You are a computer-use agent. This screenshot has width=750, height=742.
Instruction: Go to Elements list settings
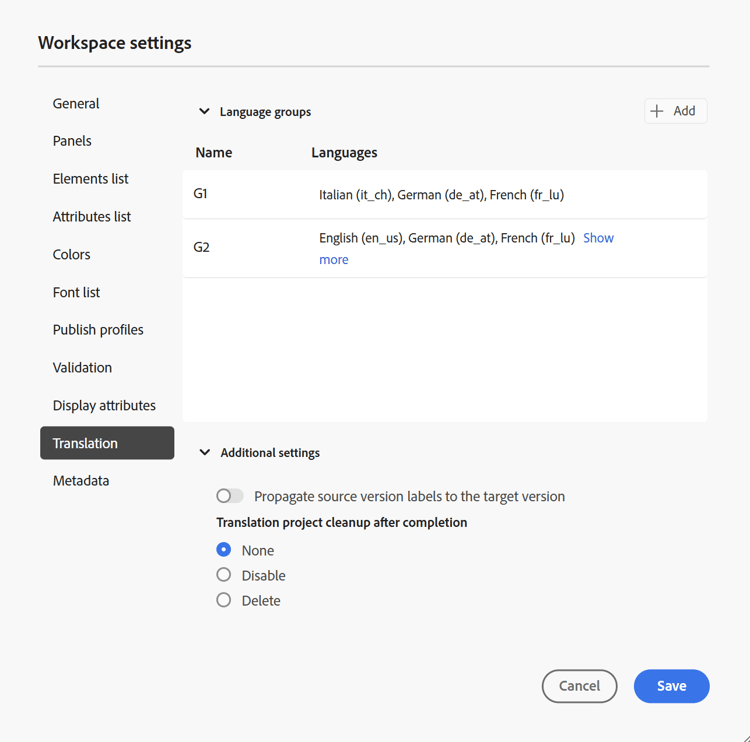coord(91,179)
